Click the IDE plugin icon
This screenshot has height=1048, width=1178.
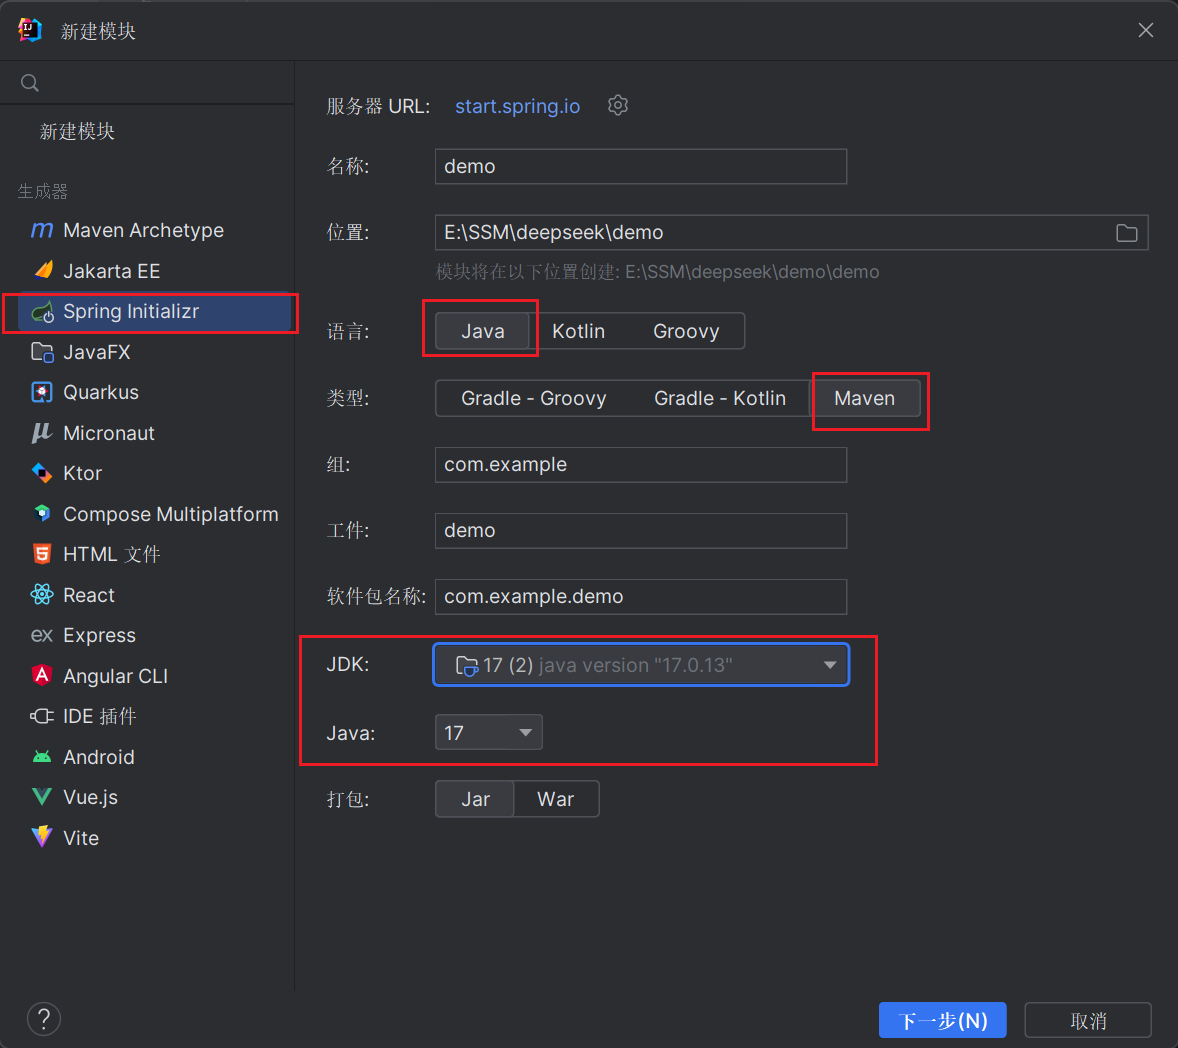click(42, 716)
